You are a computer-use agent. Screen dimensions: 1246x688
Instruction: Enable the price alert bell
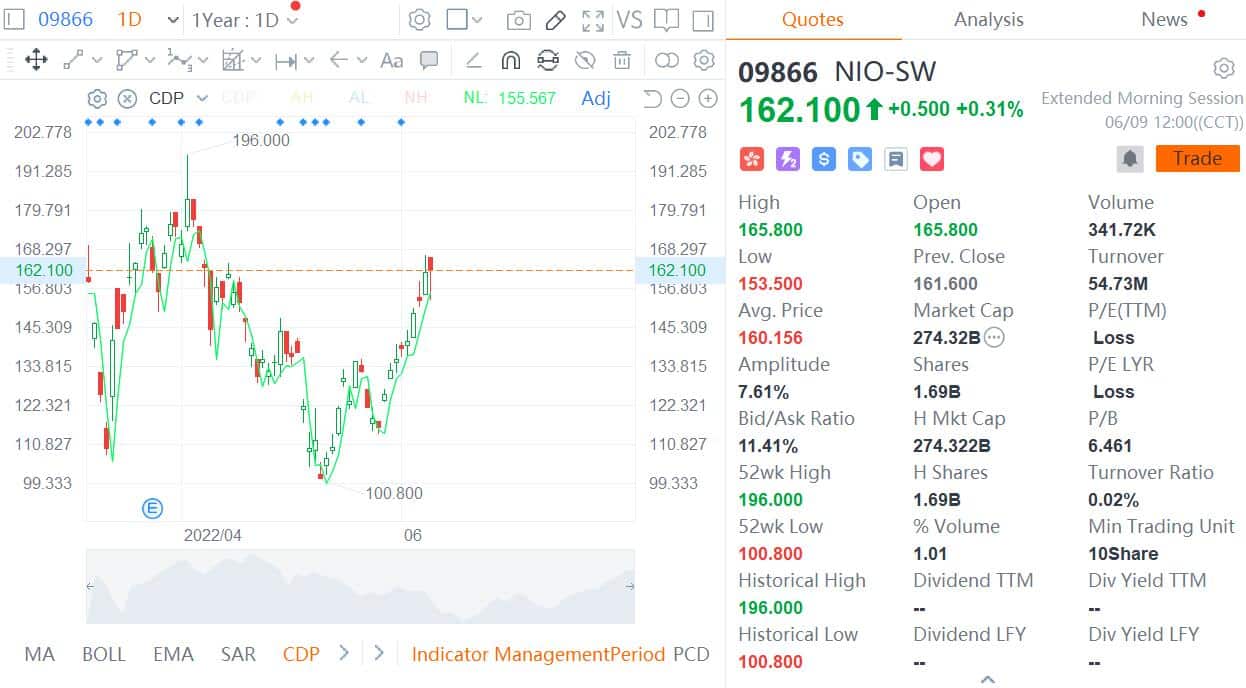pyautogui.click(x=1131, y=158)
